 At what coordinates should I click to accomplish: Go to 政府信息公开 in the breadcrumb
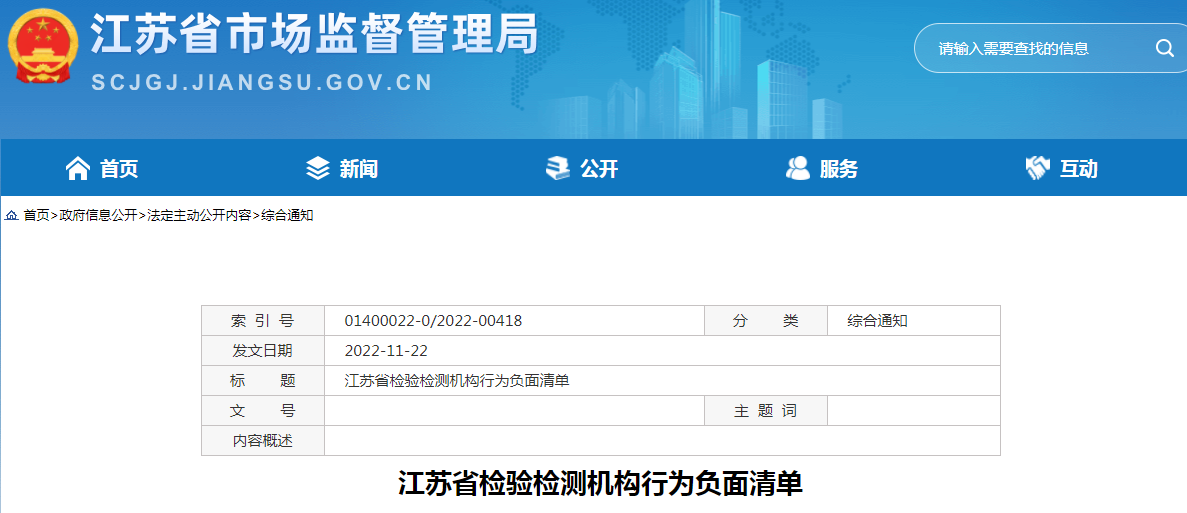pos(98,216)
